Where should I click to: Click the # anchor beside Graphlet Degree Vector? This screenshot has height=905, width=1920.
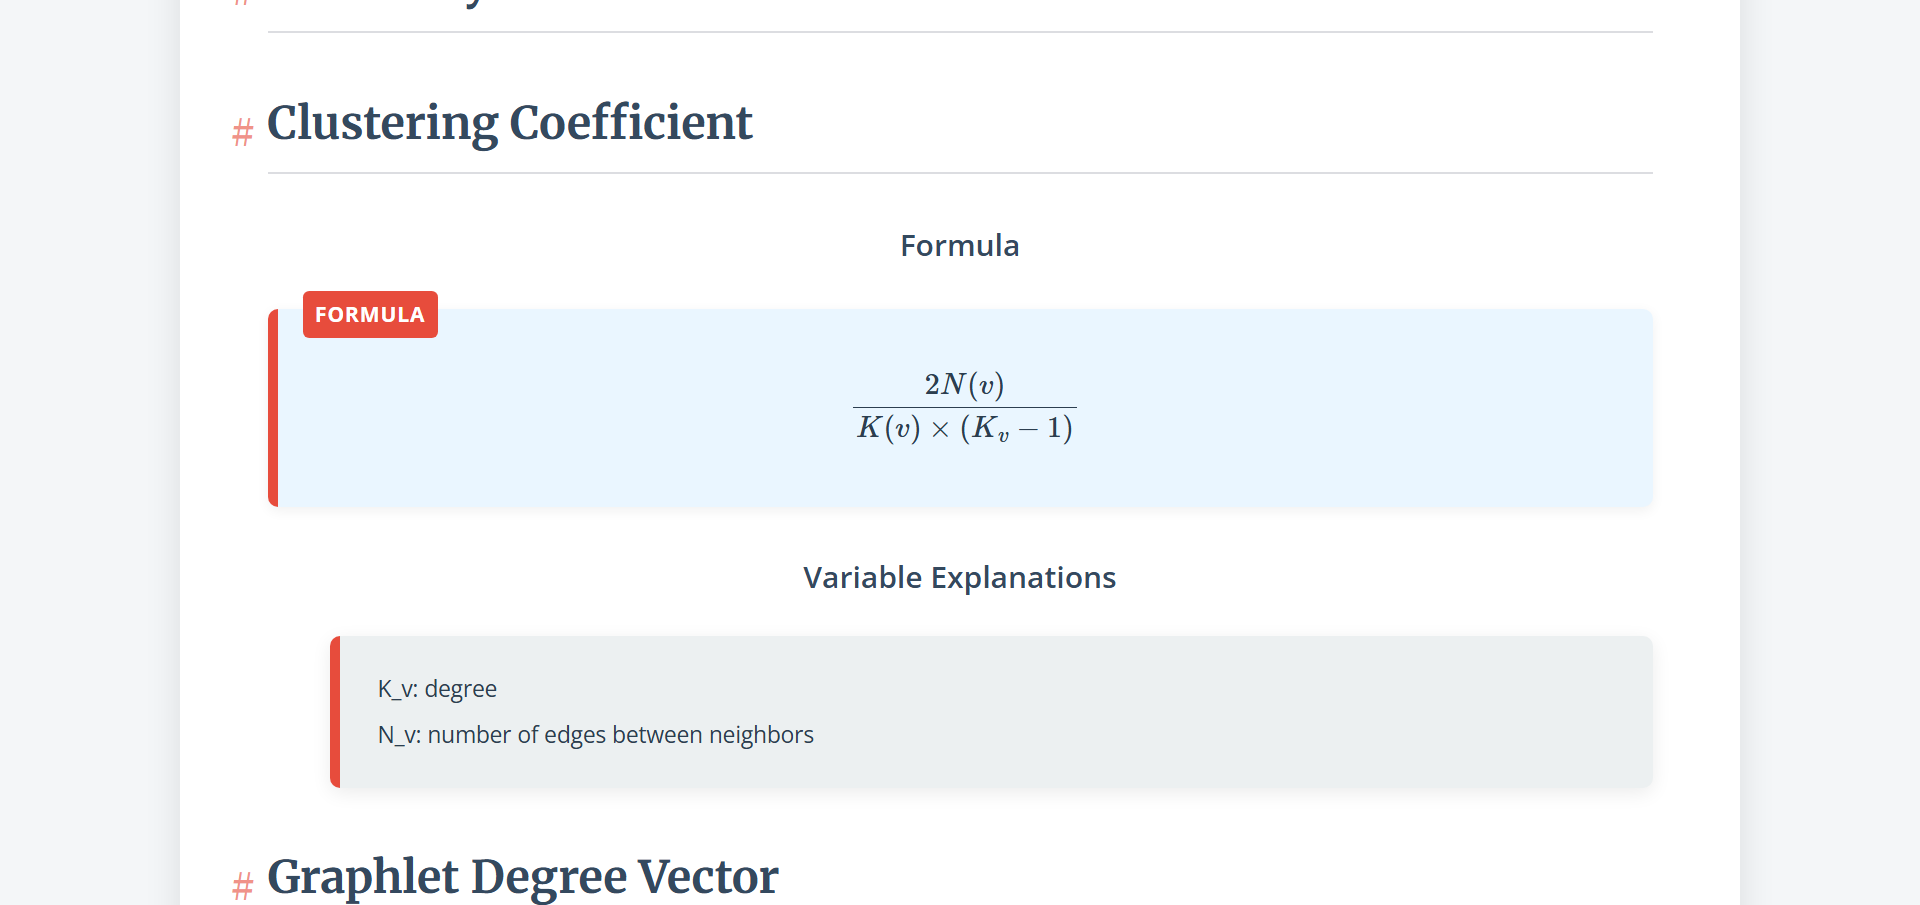pos(242,885)
